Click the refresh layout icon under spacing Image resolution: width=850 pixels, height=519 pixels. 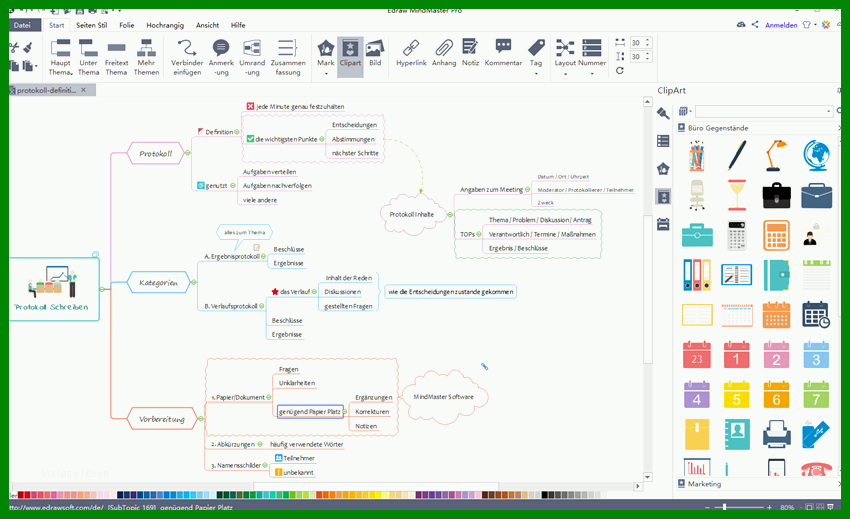(x=620, y=71)
